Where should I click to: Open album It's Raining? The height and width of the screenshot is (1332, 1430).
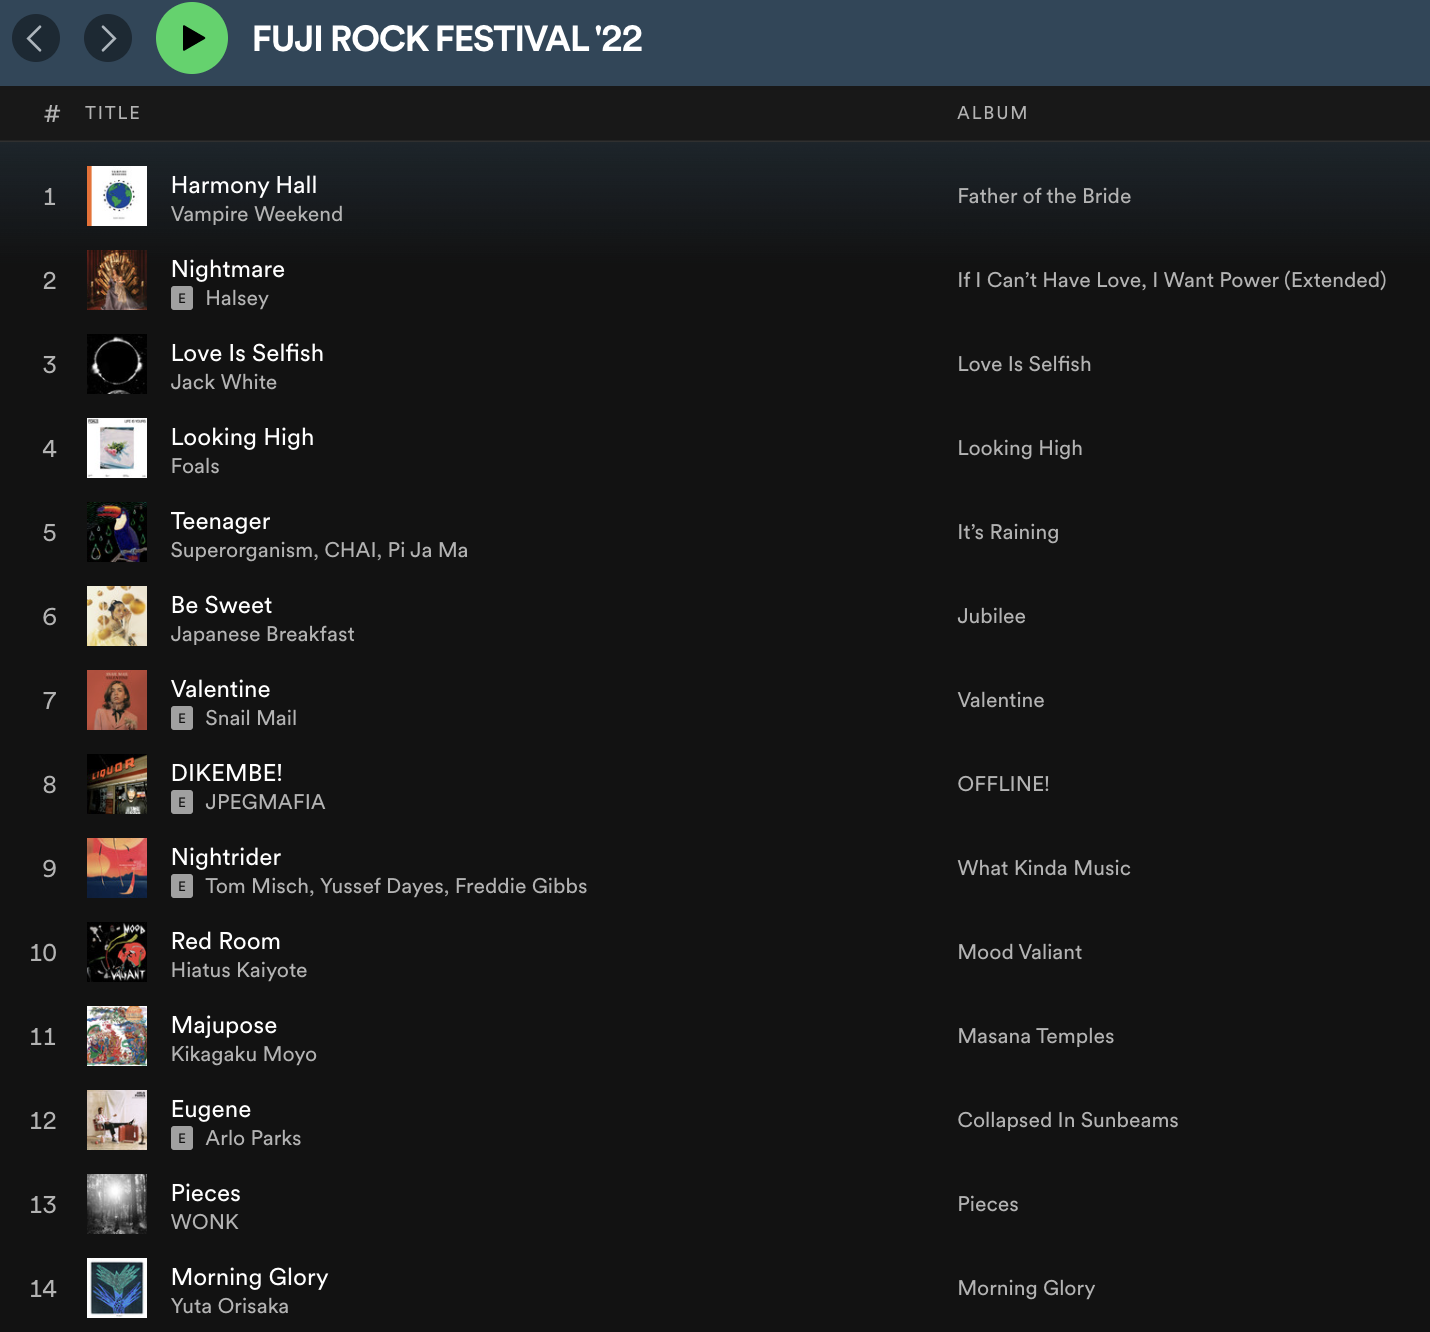pyautogui.click(x=1008, y=532)
